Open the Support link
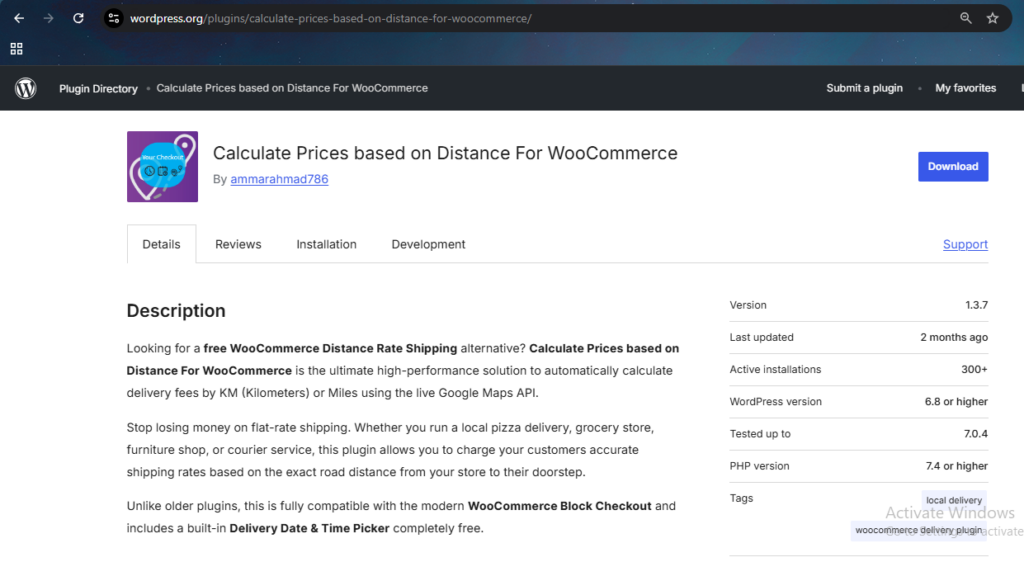1024x562 pixels. pyautogui.click(x=965, y=244)
